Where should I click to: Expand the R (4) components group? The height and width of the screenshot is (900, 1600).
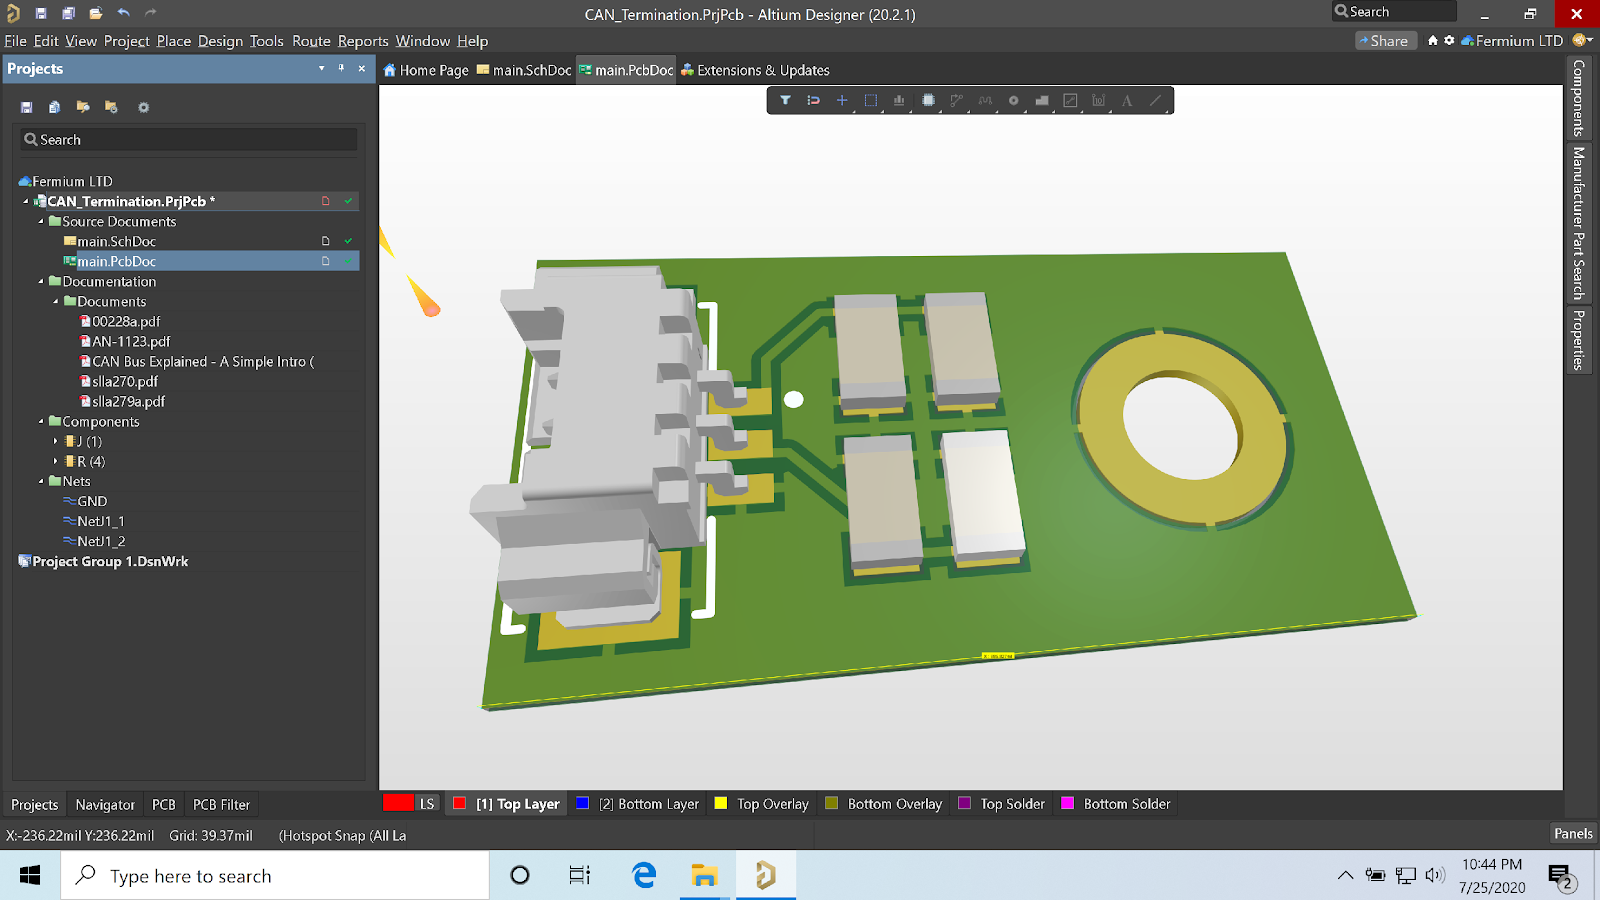pos(55,461)
